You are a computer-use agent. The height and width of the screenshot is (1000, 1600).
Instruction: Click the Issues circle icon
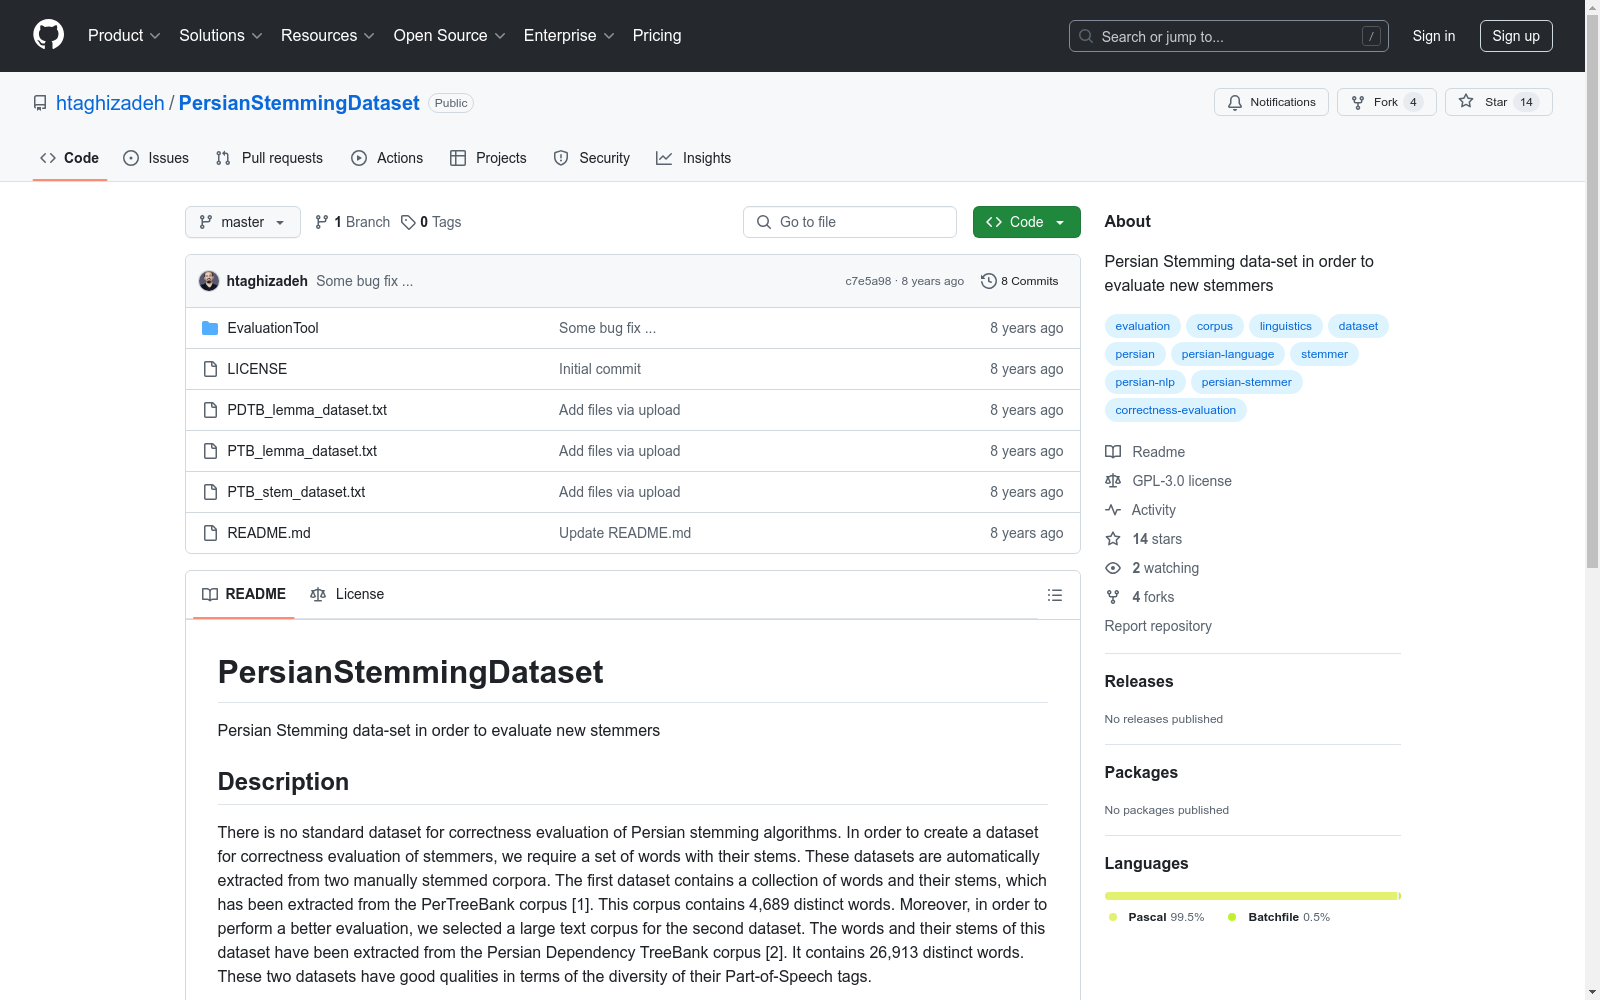[x=131, y=158]
